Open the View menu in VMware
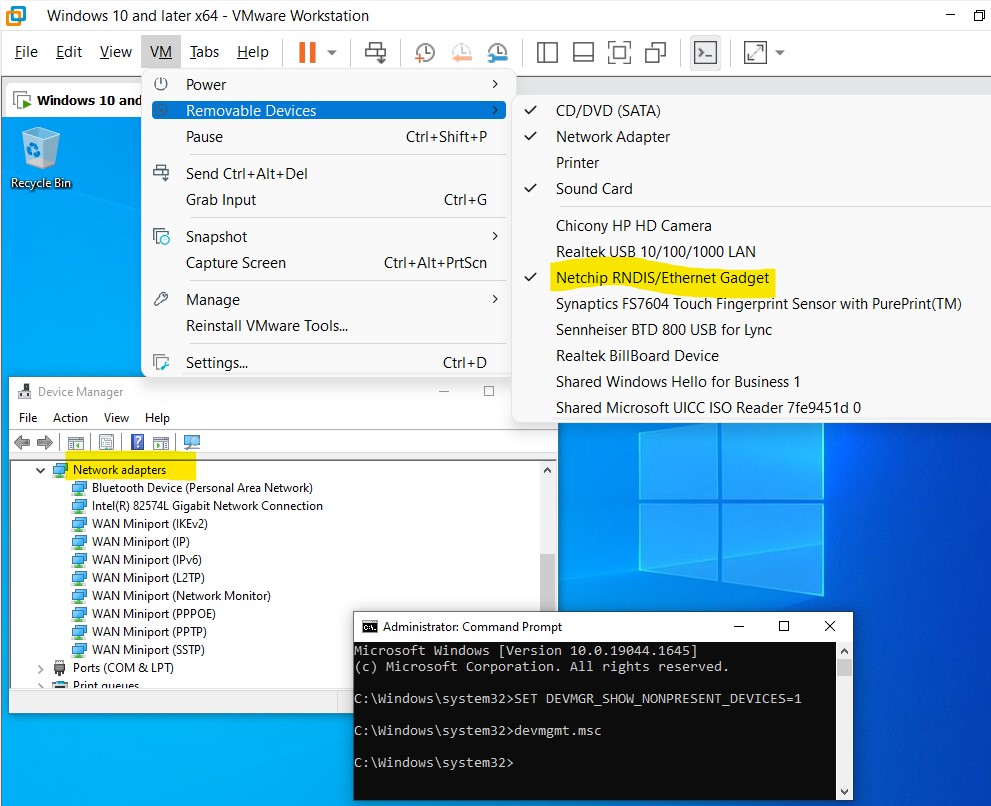Viewport: 991px width, 806px height. coord(116,52)
